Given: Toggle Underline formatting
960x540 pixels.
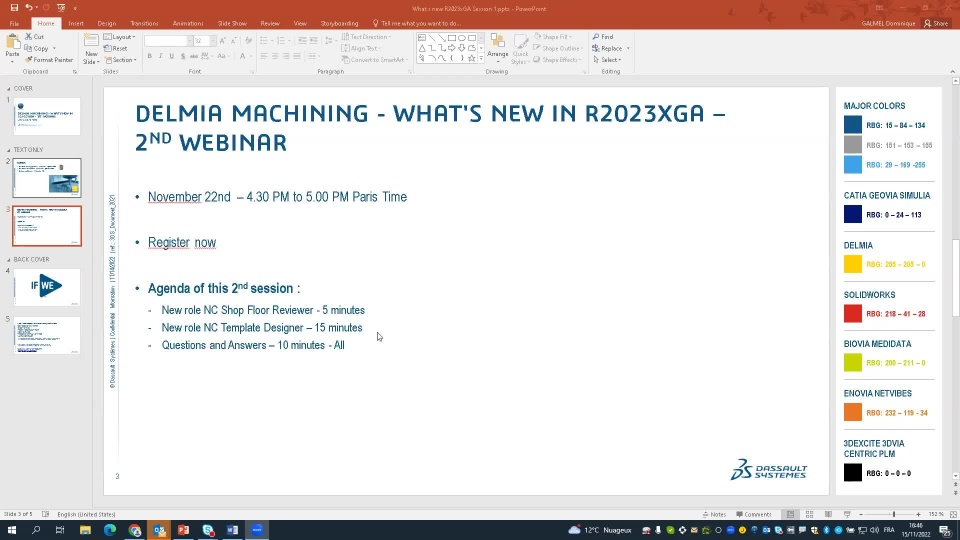Looking at the screenshot, I should click(x=171, y=56).
